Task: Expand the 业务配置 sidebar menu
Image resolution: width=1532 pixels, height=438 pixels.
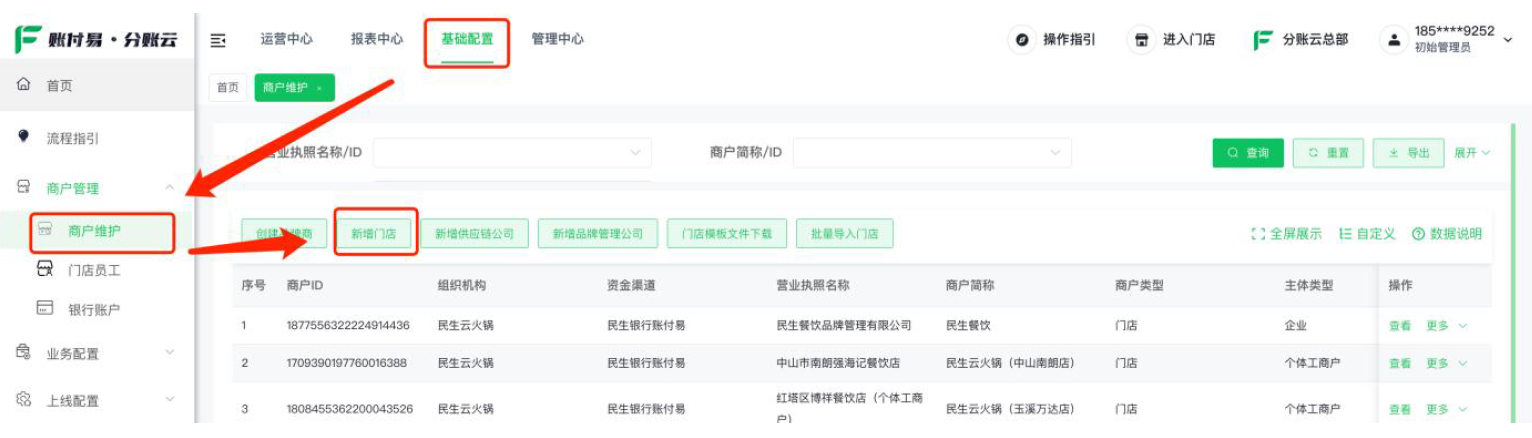Action: click(95, 353)
